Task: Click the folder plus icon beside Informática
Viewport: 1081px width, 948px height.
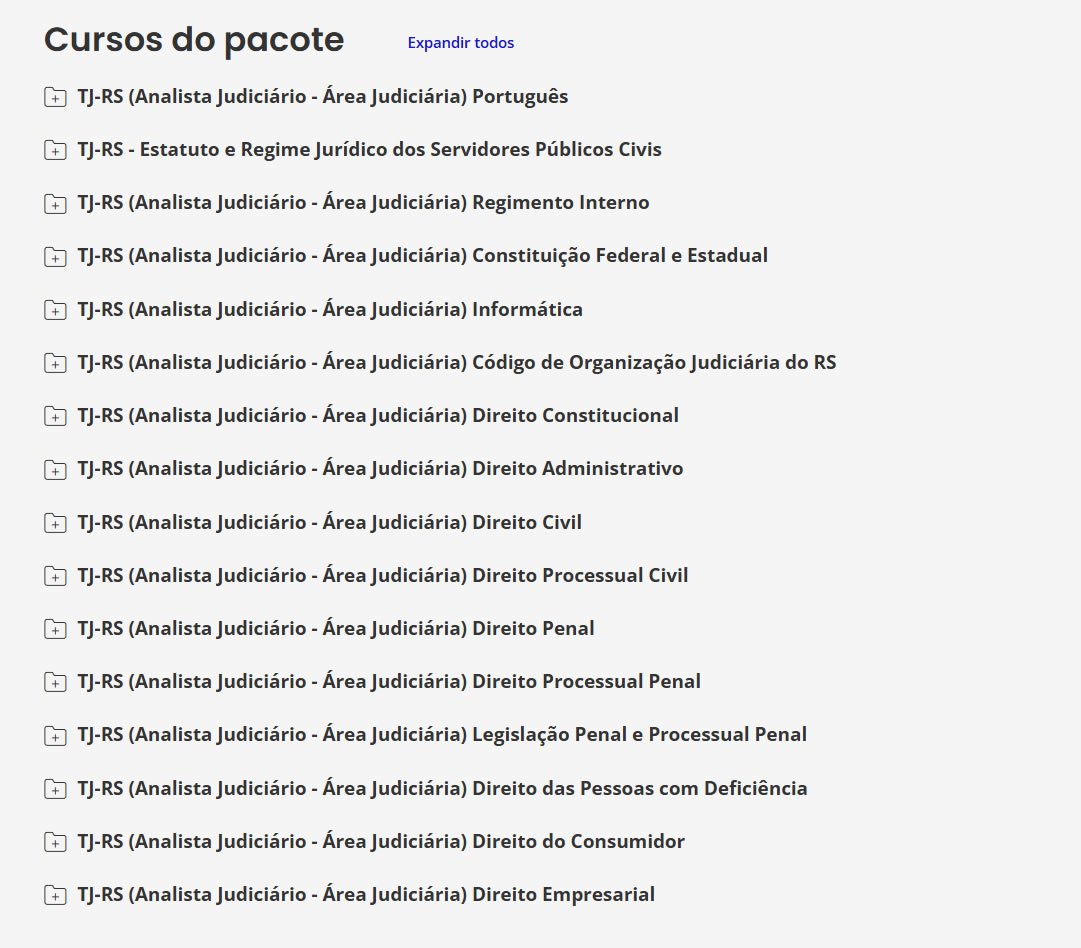Action: pos(55,310)
